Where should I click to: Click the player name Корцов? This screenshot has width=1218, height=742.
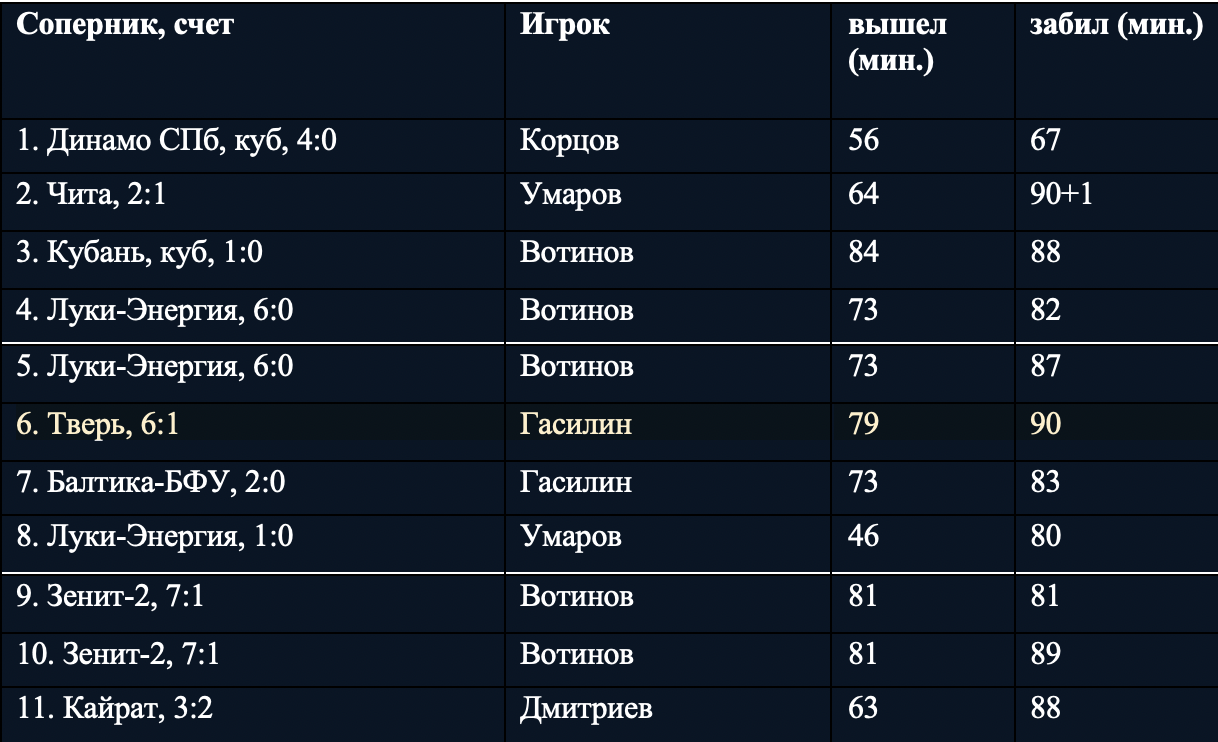[x=570, y=139]
